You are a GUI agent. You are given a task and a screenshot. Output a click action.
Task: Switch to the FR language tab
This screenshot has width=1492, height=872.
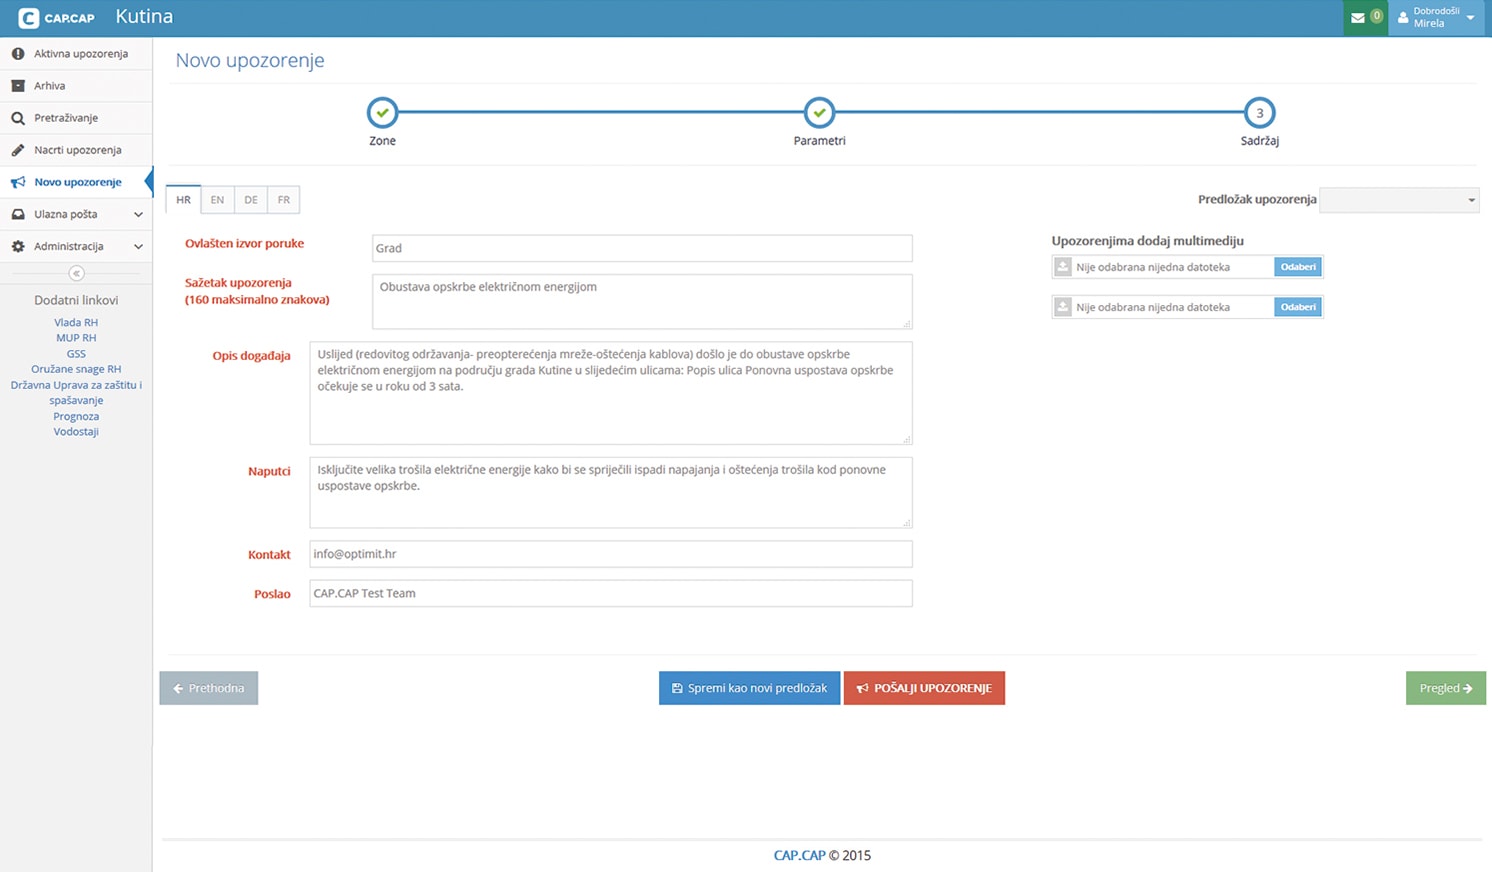pos(284,200)
